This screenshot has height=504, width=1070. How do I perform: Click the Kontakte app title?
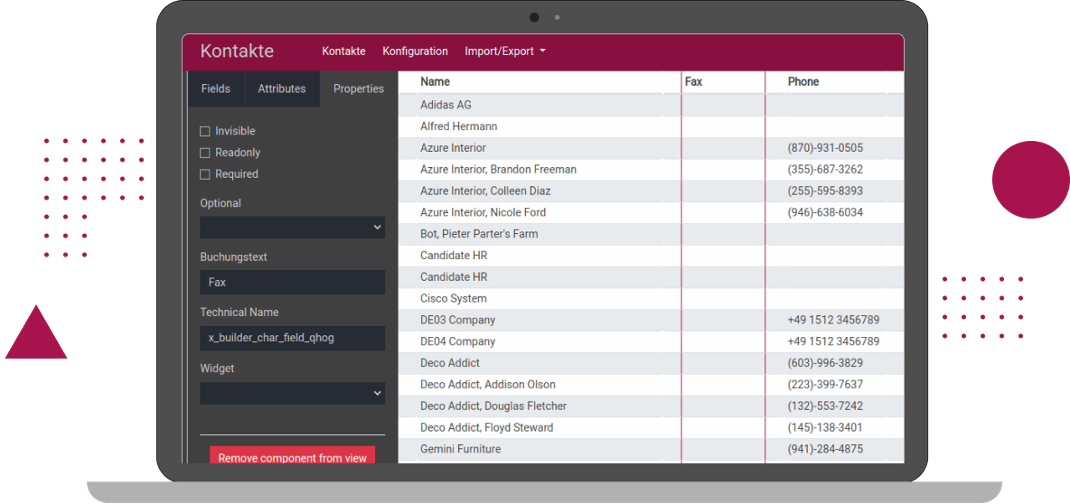[x=237, y=51]
